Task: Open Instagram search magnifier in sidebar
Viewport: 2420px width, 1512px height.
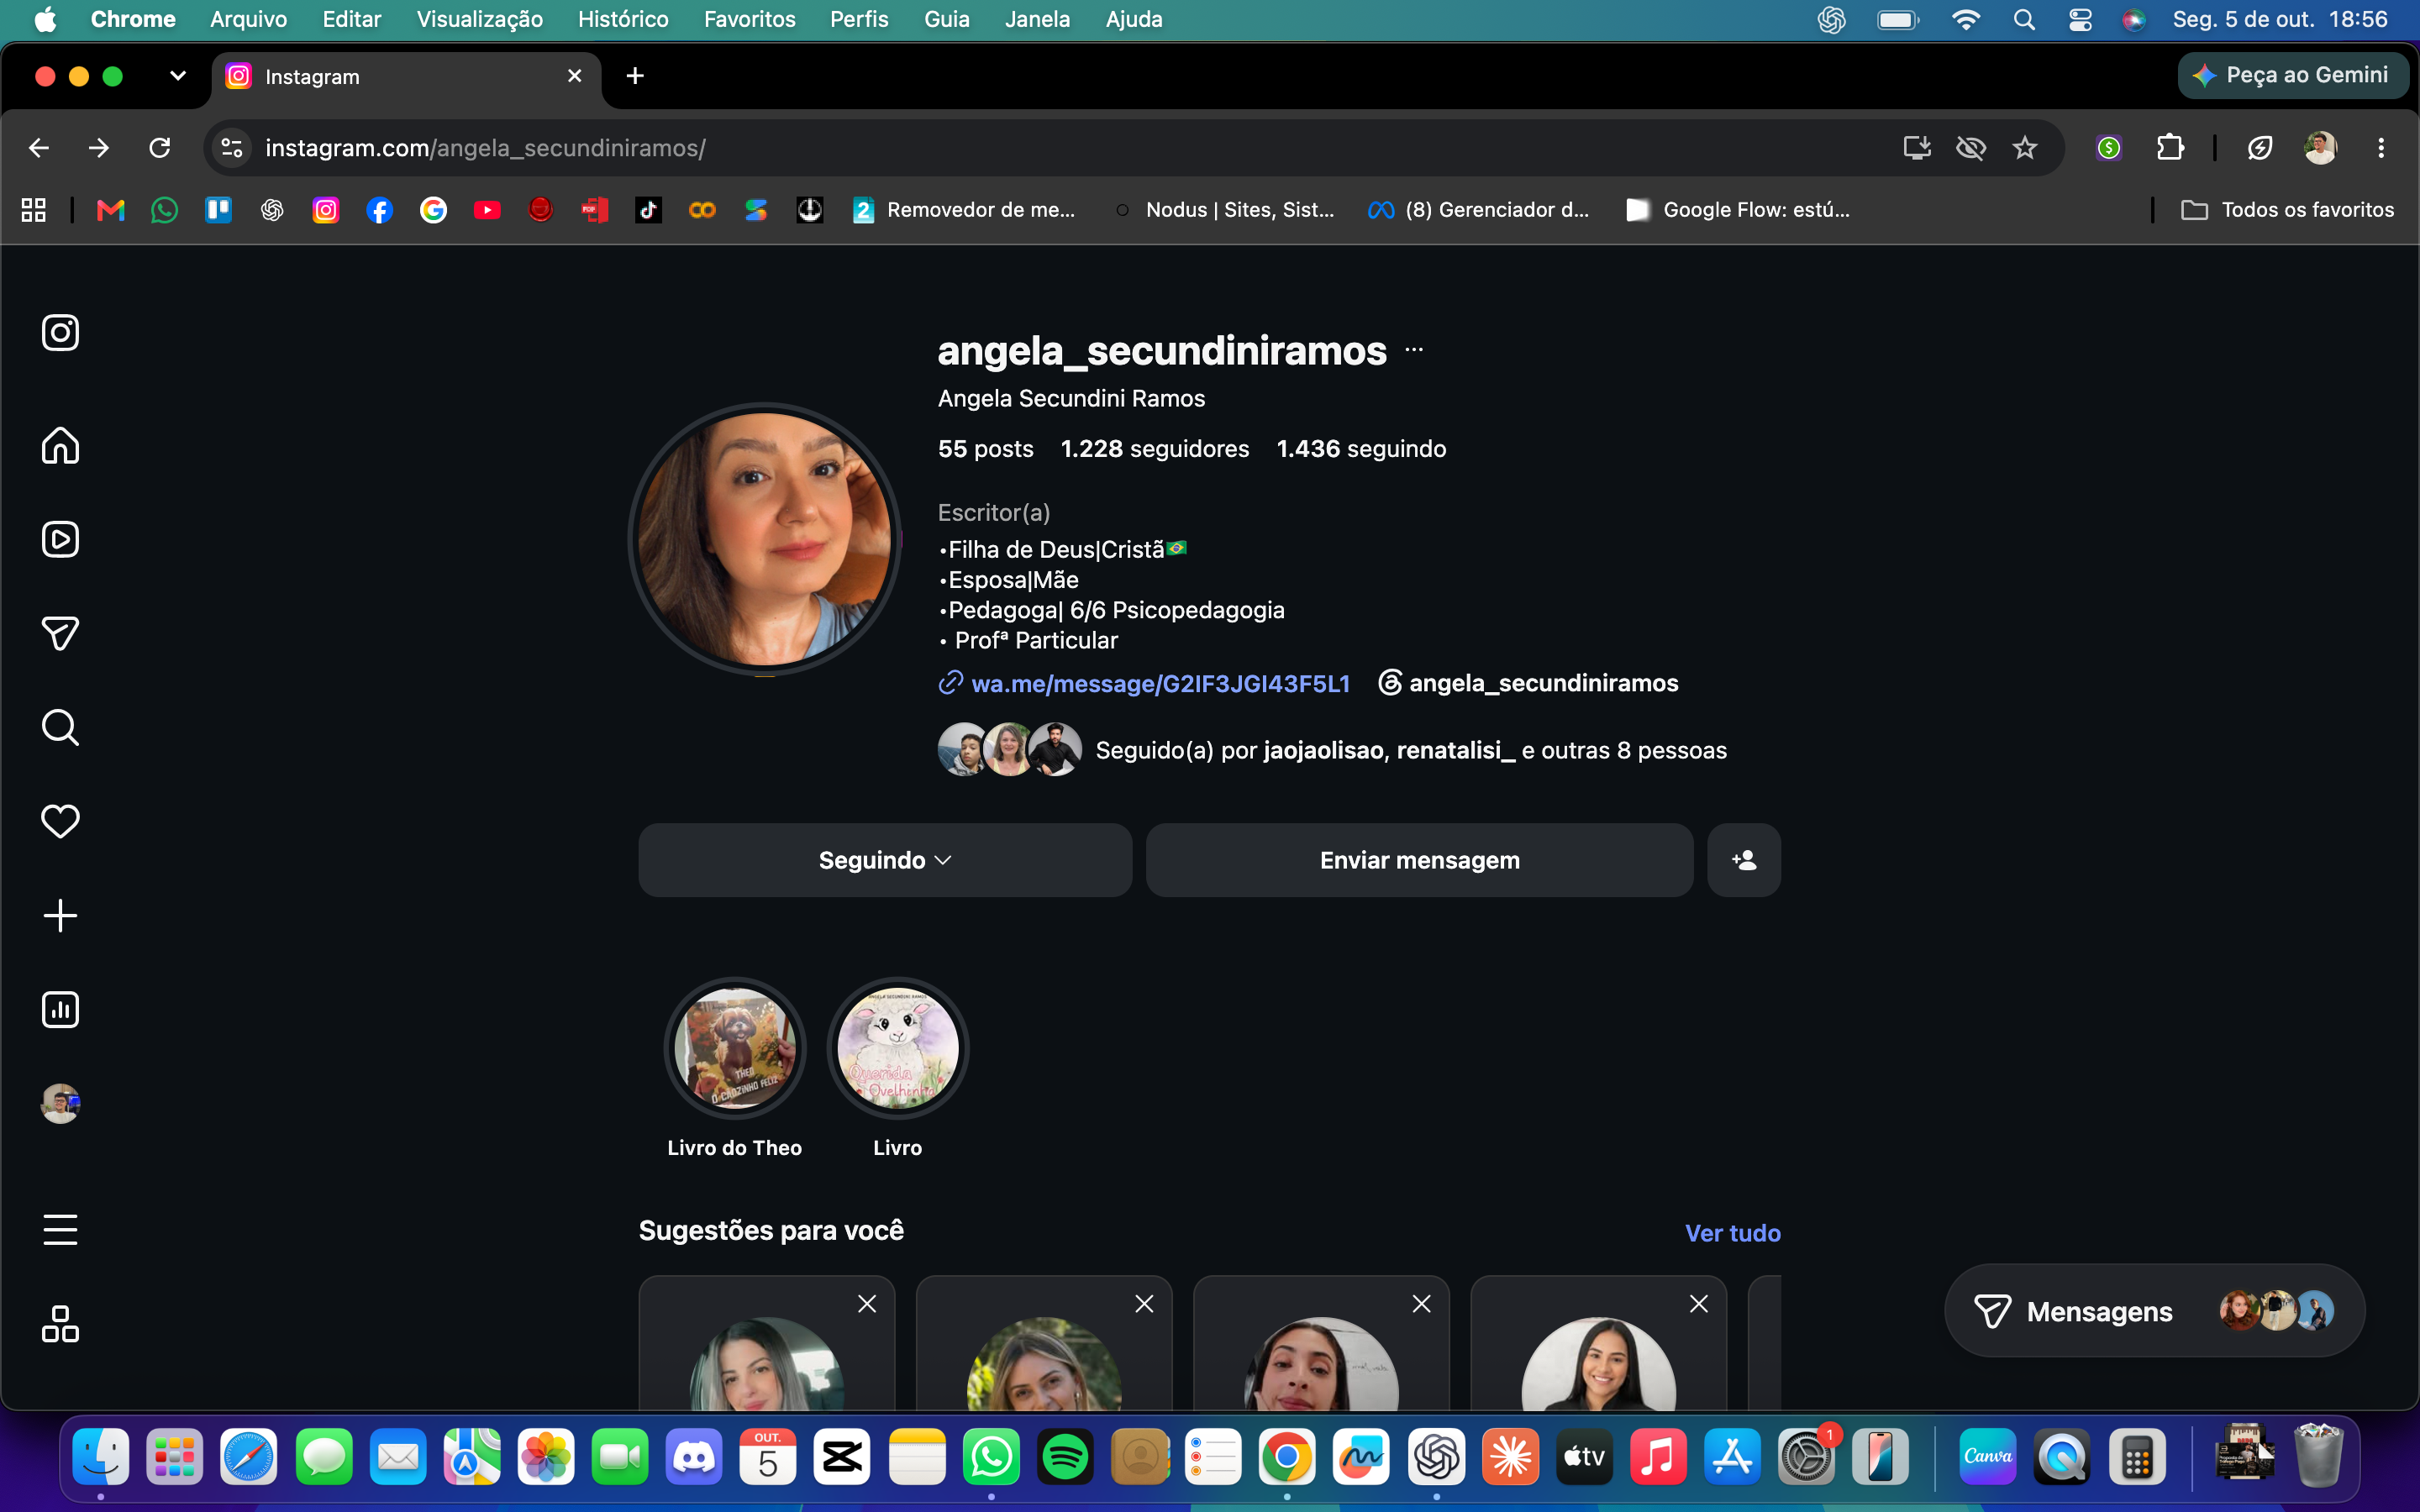Action: tap(60, 727)
